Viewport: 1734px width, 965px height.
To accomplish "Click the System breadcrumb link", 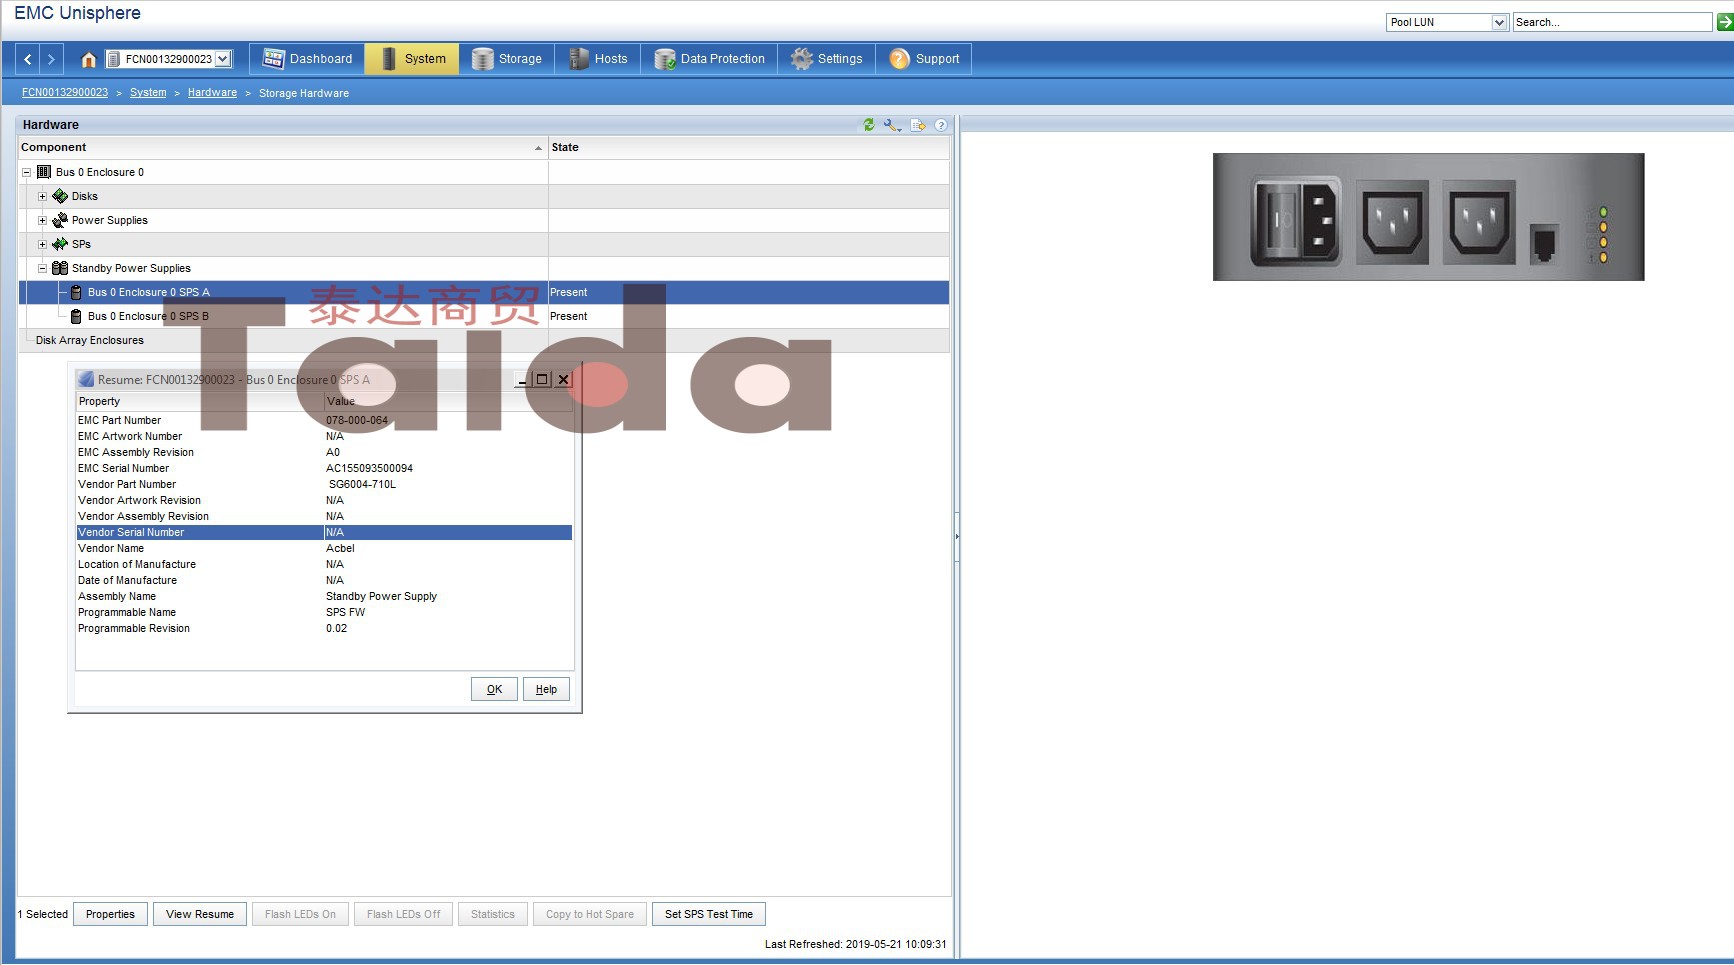I will coord(148,93).
